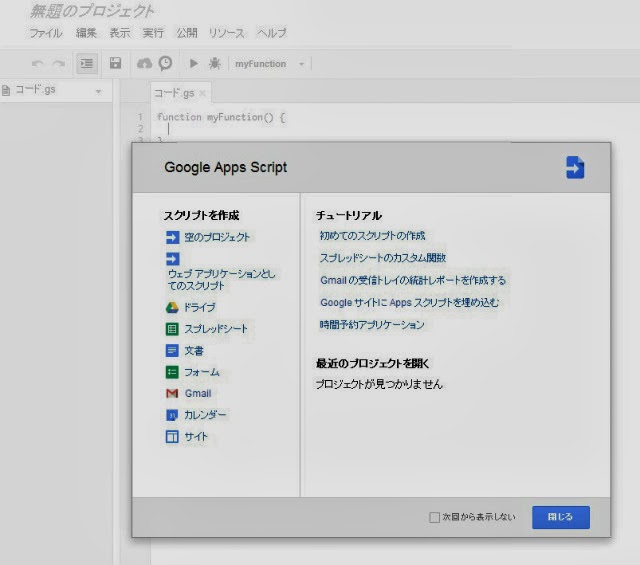Toggle the indent formatting toolbar button

tap(87, 64)
